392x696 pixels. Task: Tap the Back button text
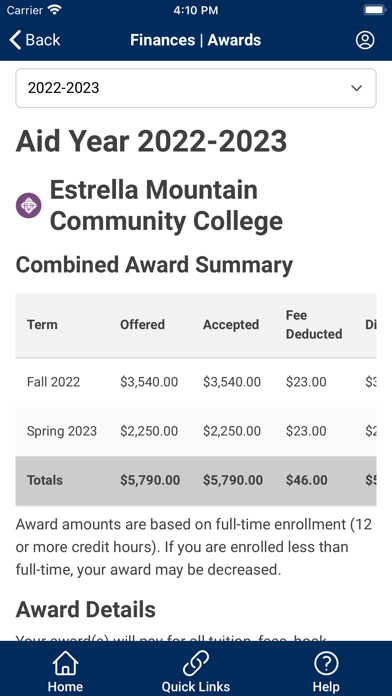[x=43, y=40]
